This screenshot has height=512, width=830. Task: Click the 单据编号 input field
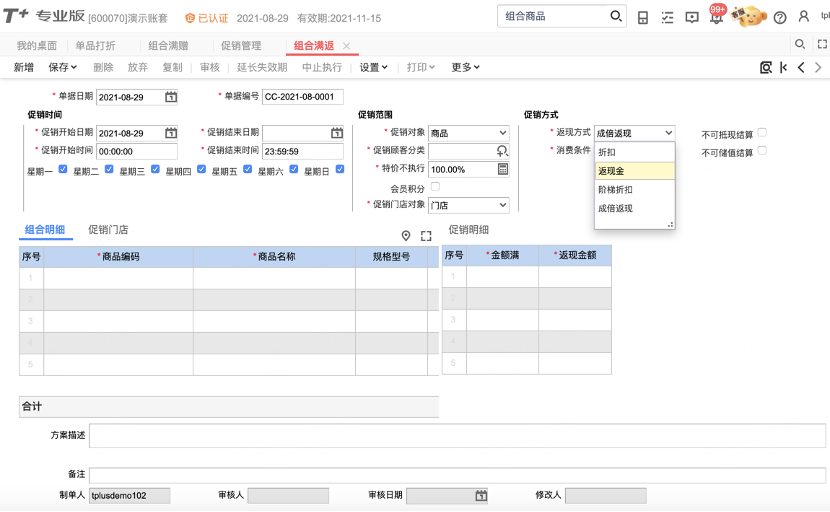tap(303, 97)
